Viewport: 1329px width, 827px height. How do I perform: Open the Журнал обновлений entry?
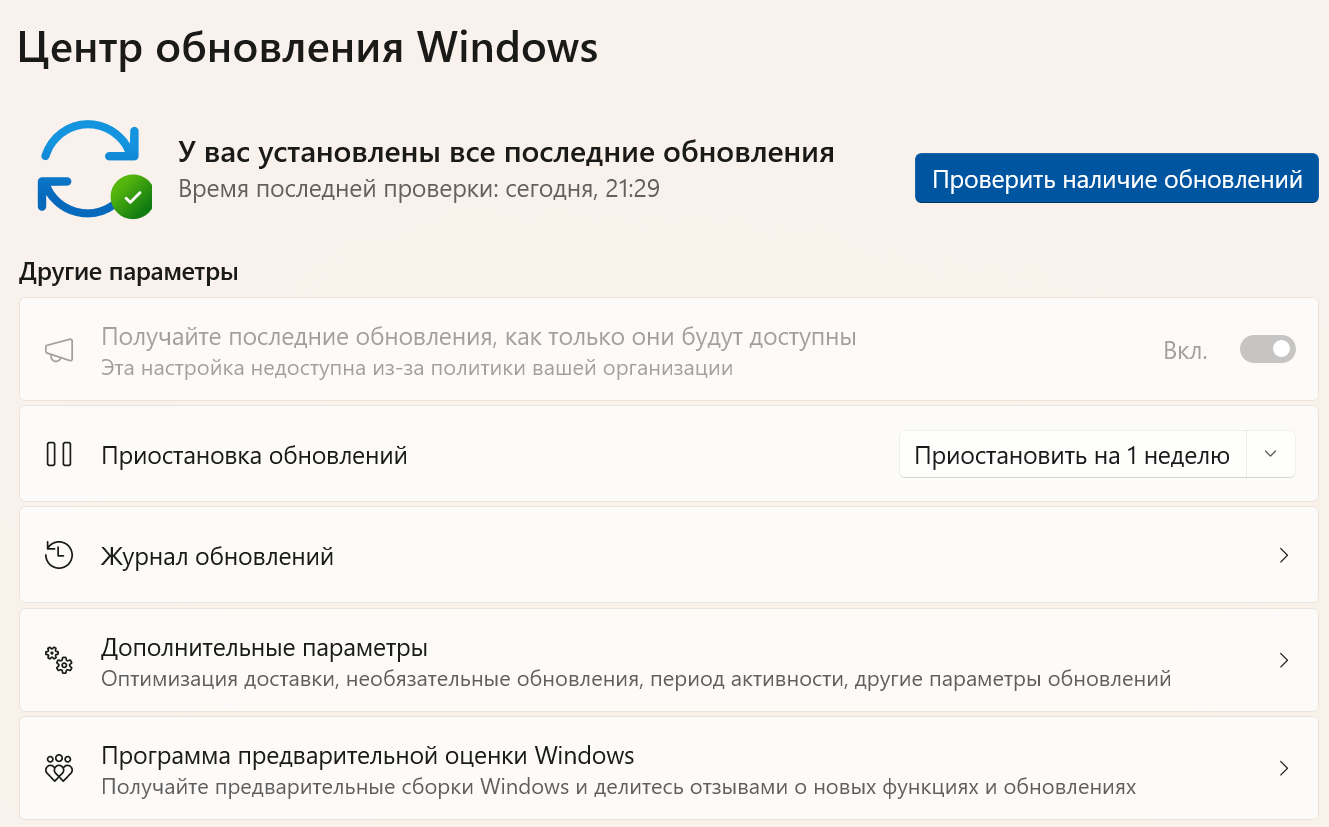coord(217,556)
